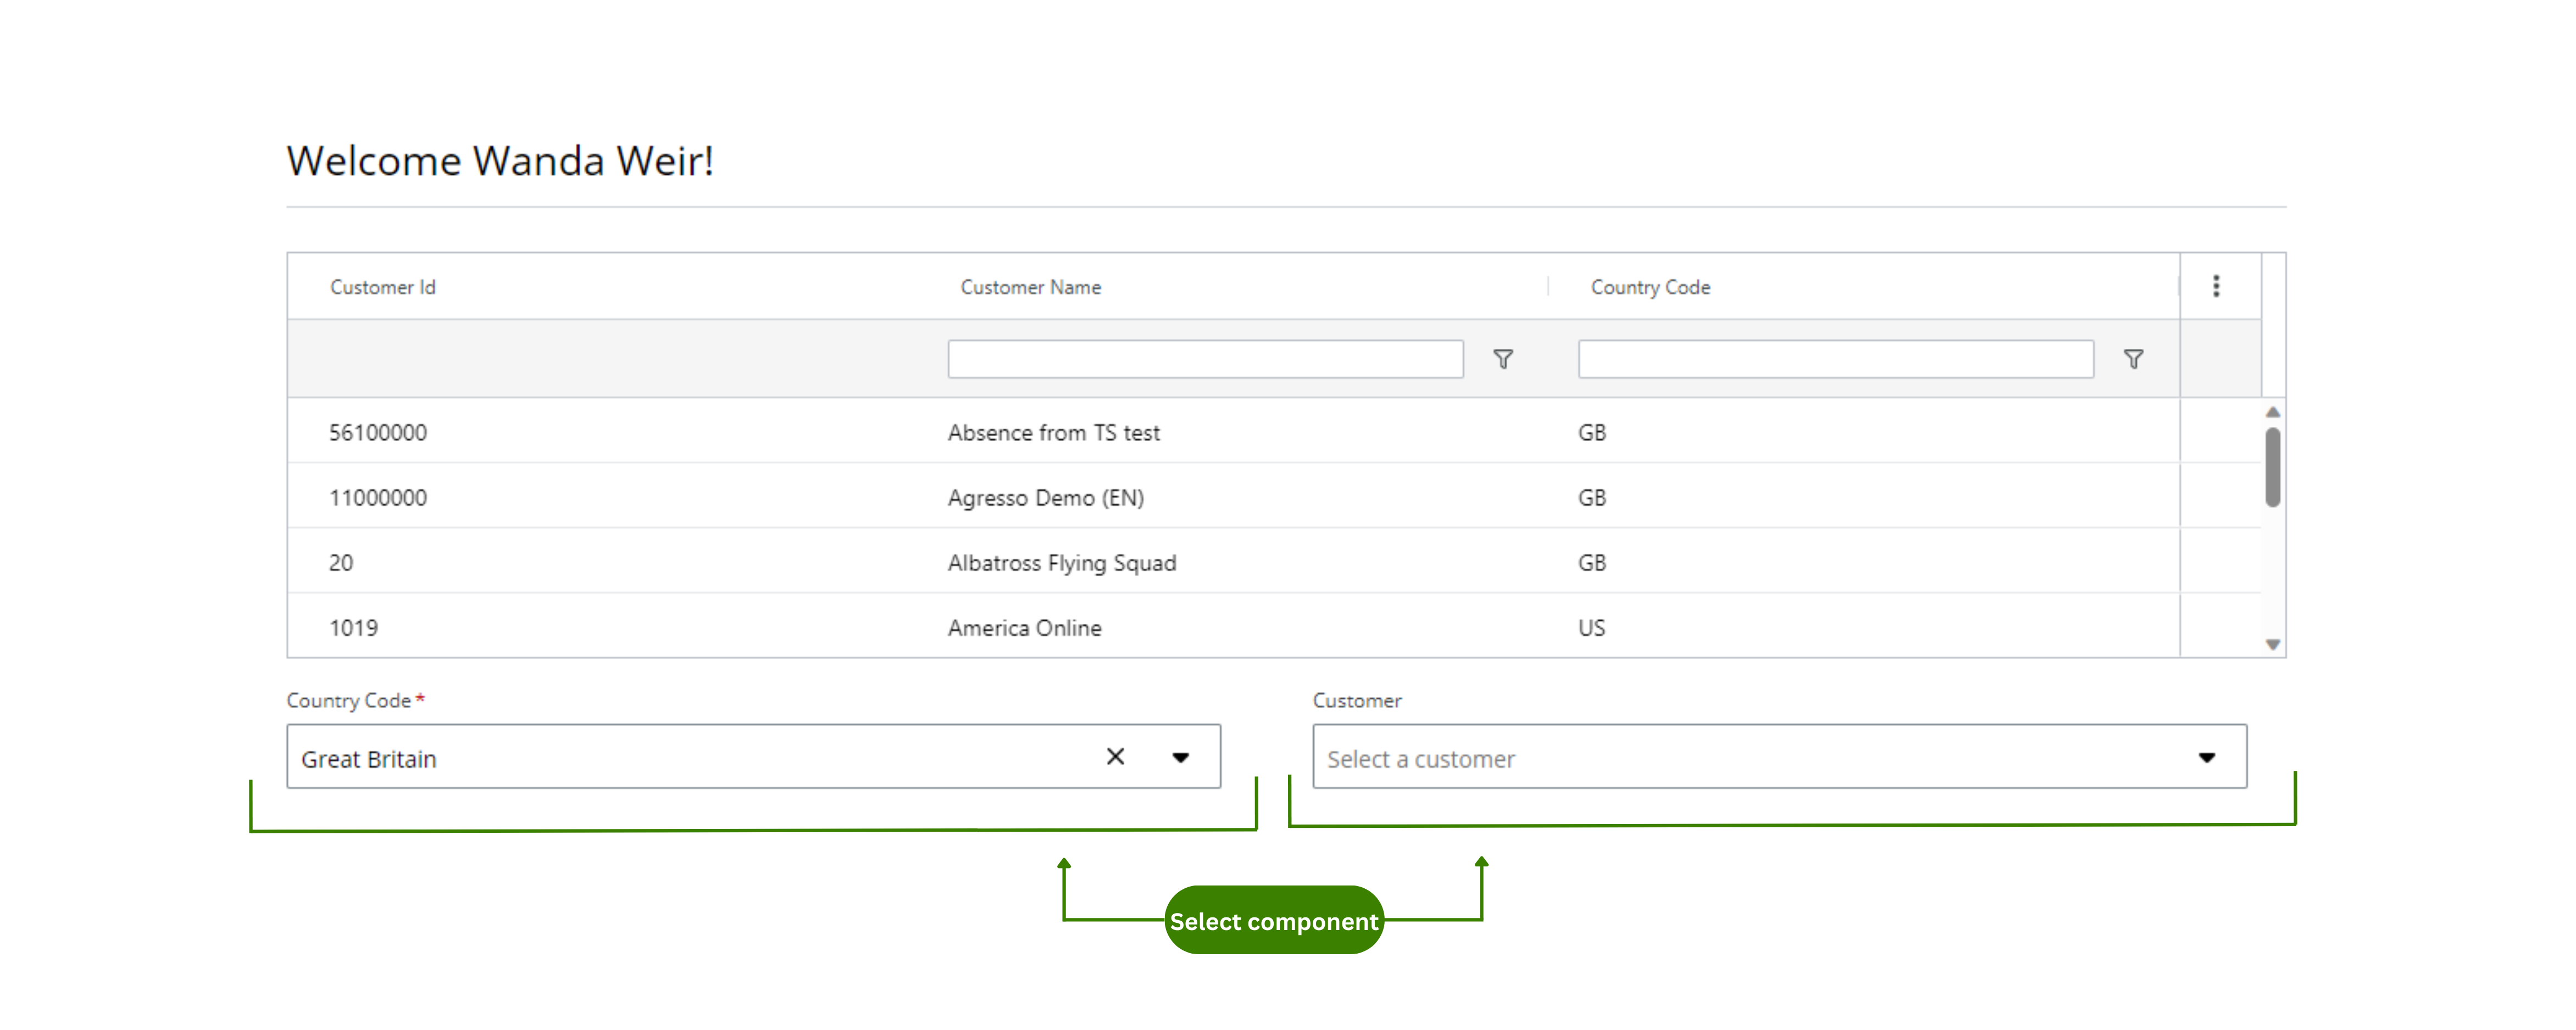Image resolution: width=2576 pixels, height=1030 pixels.
Task: Sort by the Customer Id column header
Action: pos(383,287)
